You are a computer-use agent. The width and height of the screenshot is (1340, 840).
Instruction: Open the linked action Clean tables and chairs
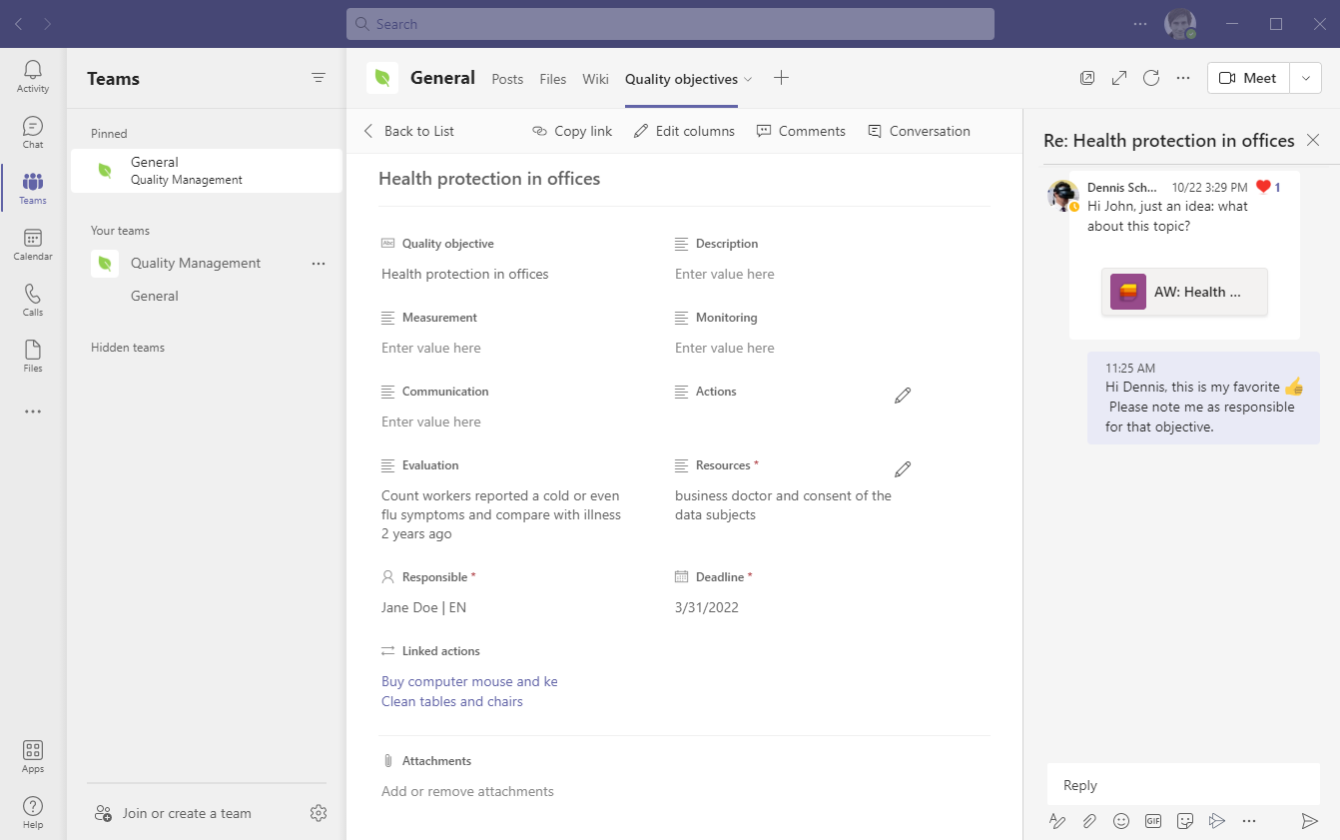(x=451, y=701)
